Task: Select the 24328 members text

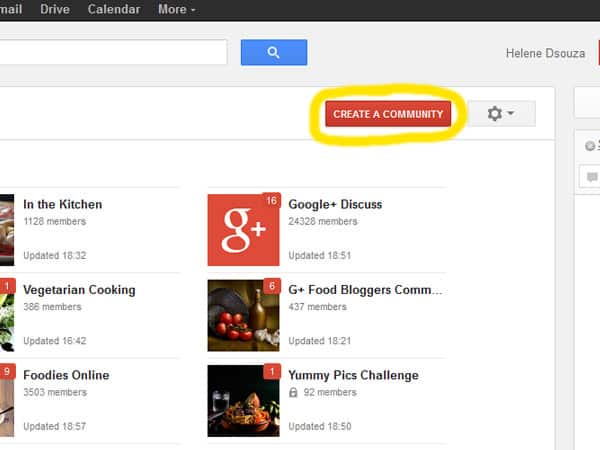Action: point(323,221)
